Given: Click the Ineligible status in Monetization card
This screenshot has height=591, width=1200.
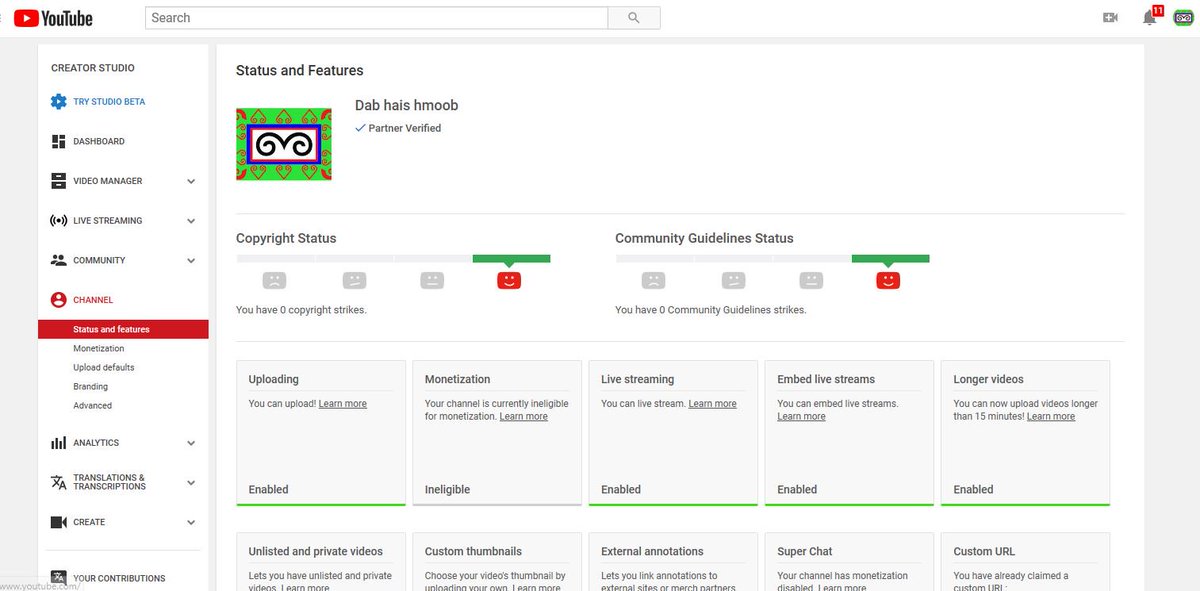Looking at the screenshot, I should pos(447,490).
